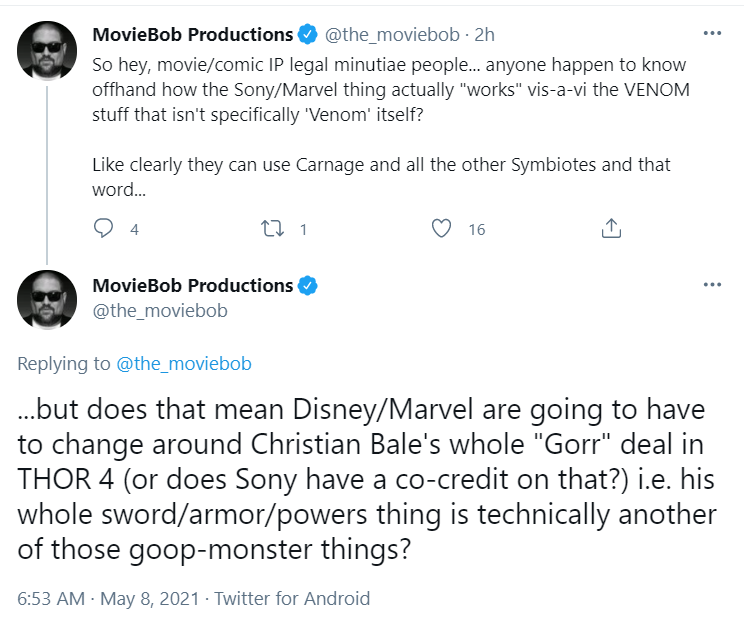Open the 6:53 AM · May 8, 2021 timestamp

click(108, 599)
